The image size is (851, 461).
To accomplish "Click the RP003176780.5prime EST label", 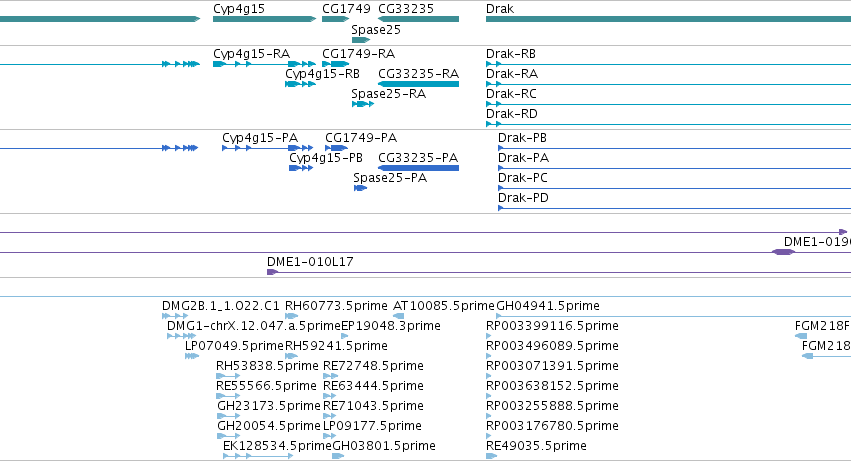I will click(552, 427).
